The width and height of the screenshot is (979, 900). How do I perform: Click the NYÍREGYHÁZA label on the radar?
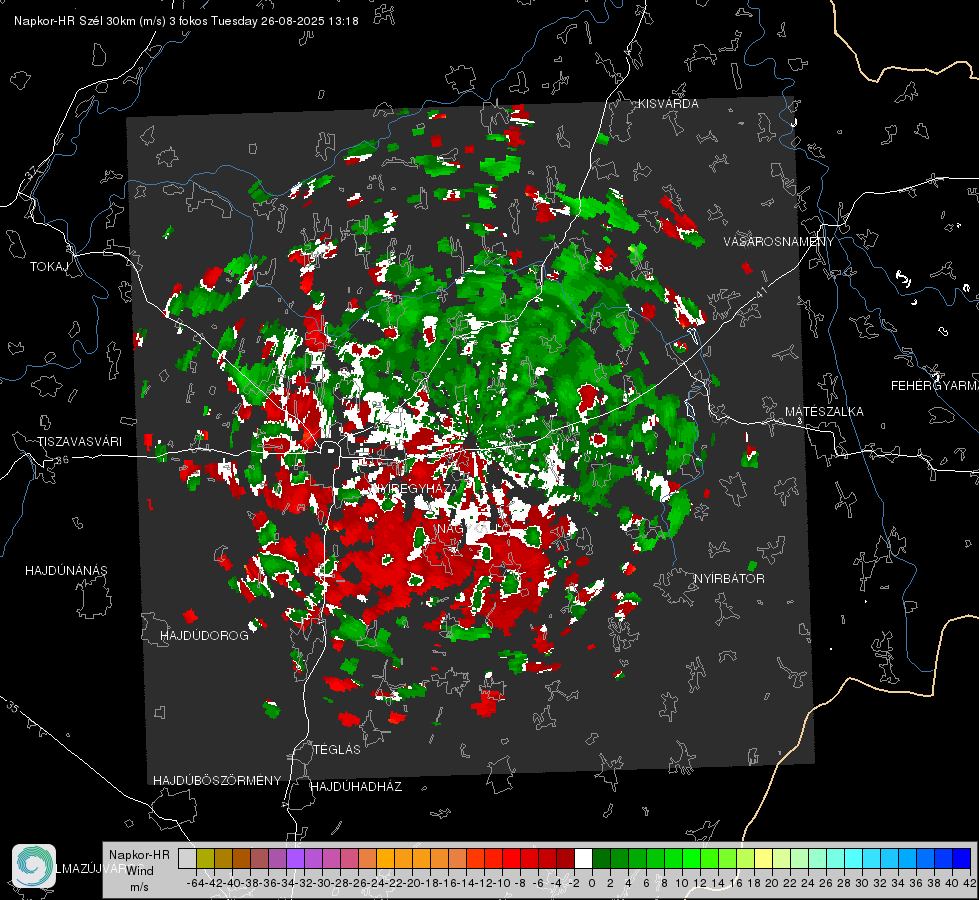(415, 488)
